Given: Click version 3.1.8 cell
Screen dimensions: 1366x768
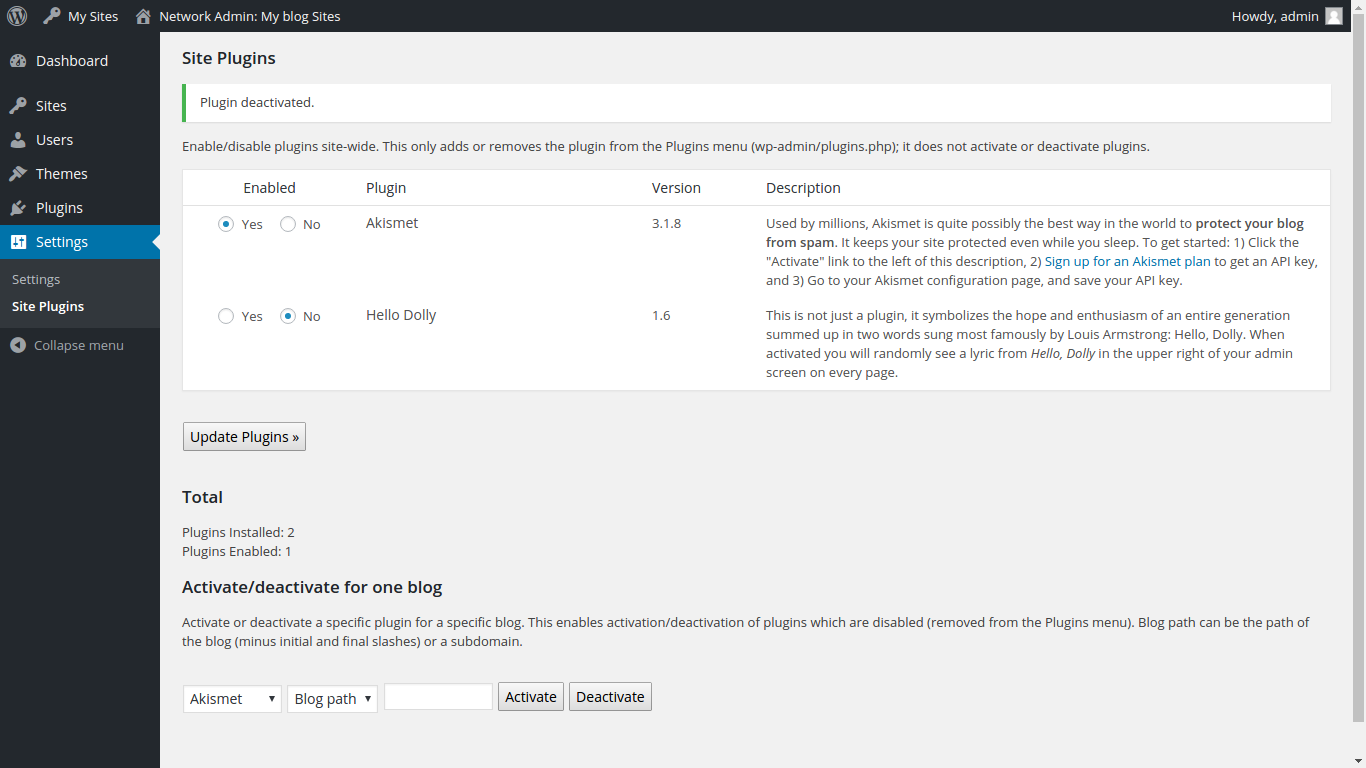Looking at the screenshot, I should click(666, 223).
